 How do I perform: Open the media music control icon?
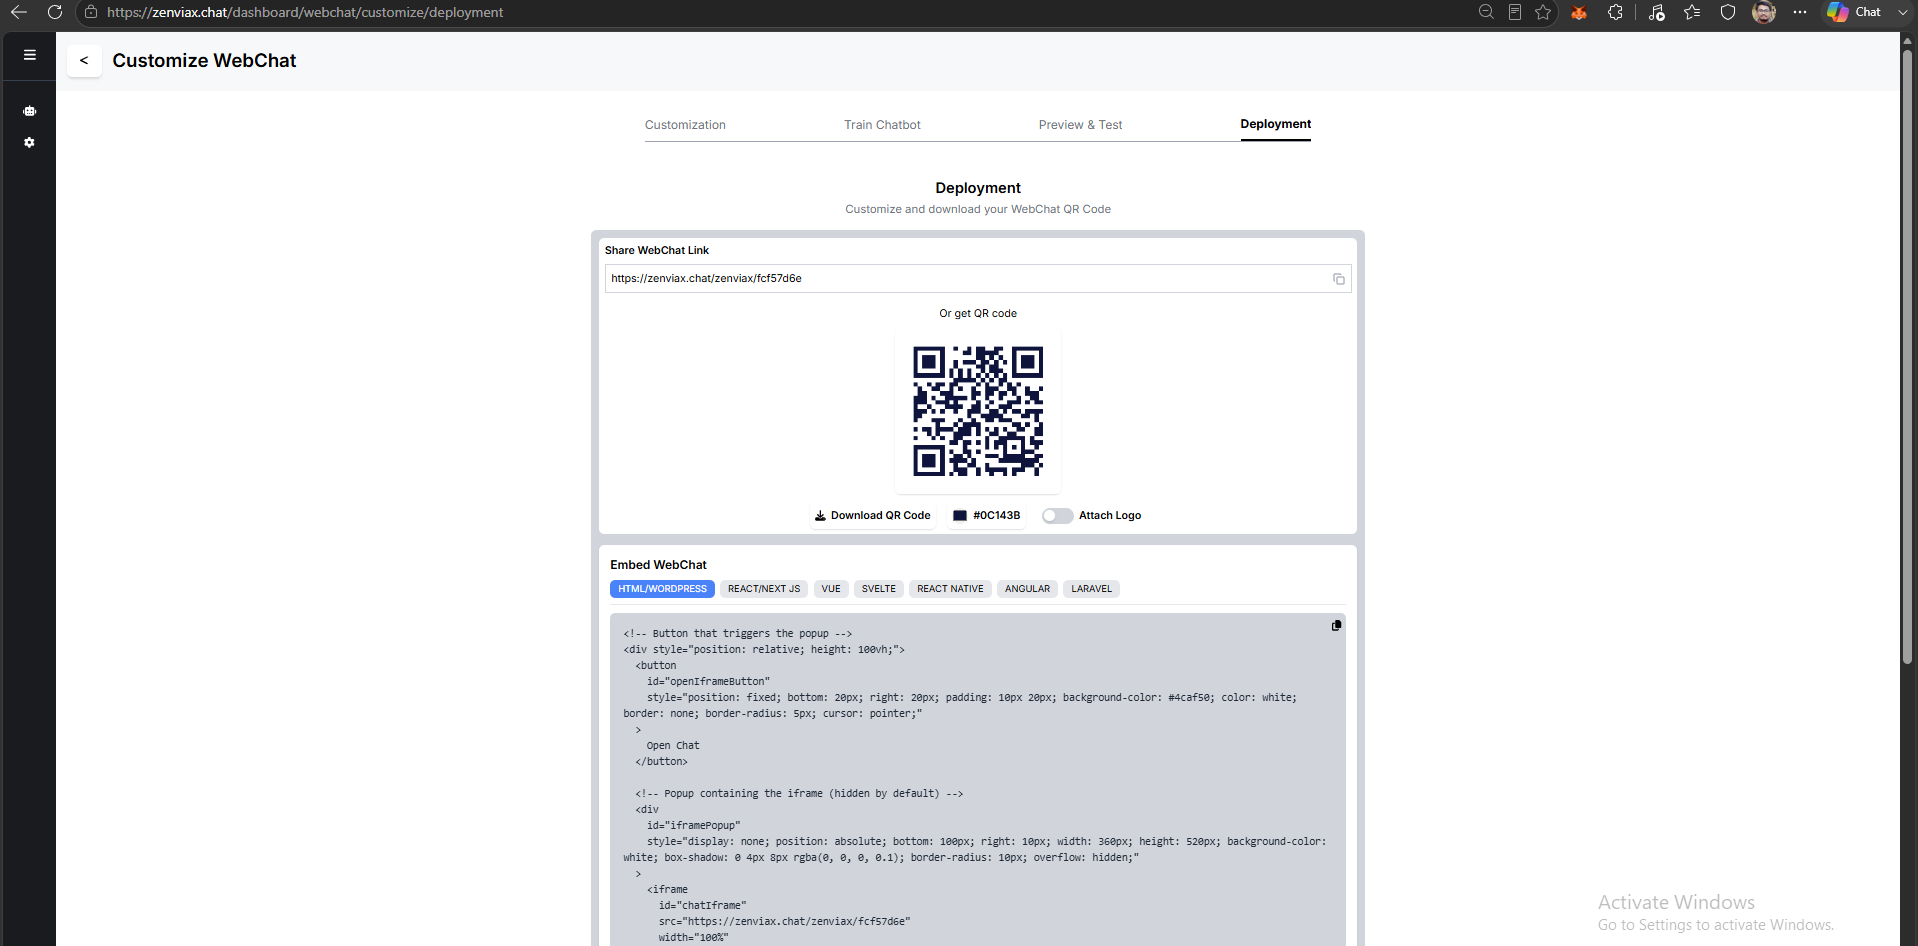click(1657, 12)
